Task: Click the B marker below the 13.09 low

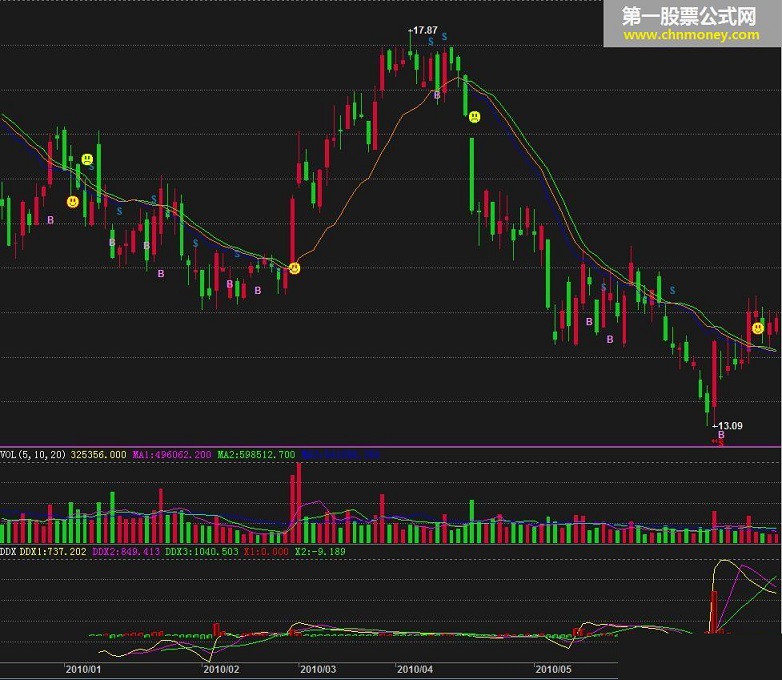Action: (x=721, y=435)
